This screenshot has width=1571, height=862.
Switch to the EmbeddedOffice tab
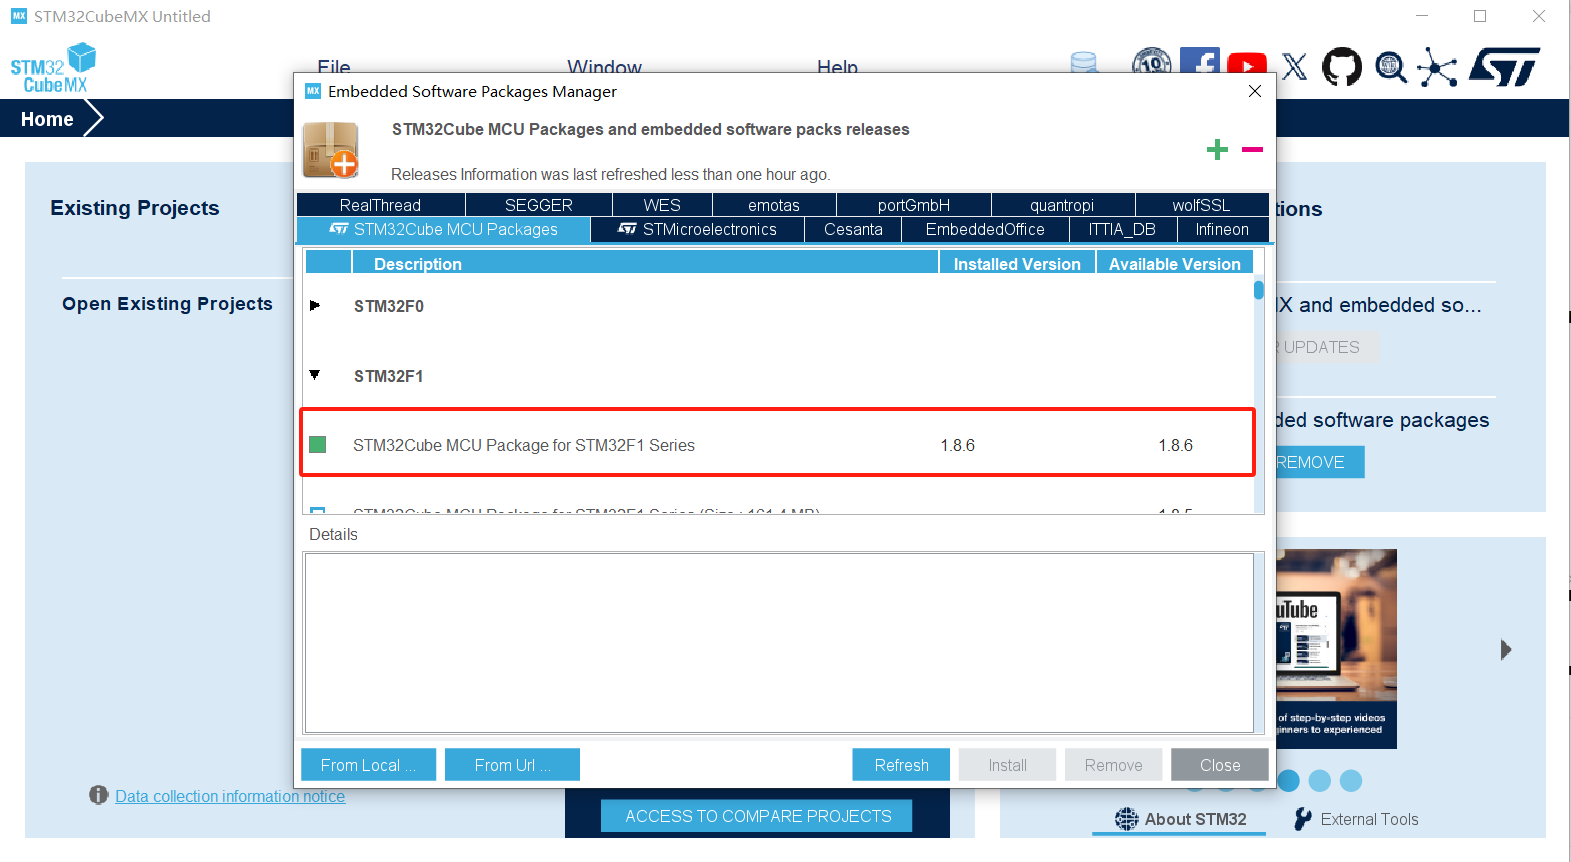point(985,230)
